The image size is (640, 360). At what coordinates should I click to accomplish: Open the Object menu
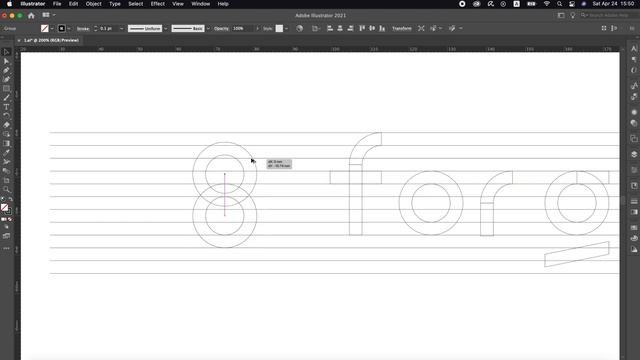pyautogui.click(x=93, y=4)
